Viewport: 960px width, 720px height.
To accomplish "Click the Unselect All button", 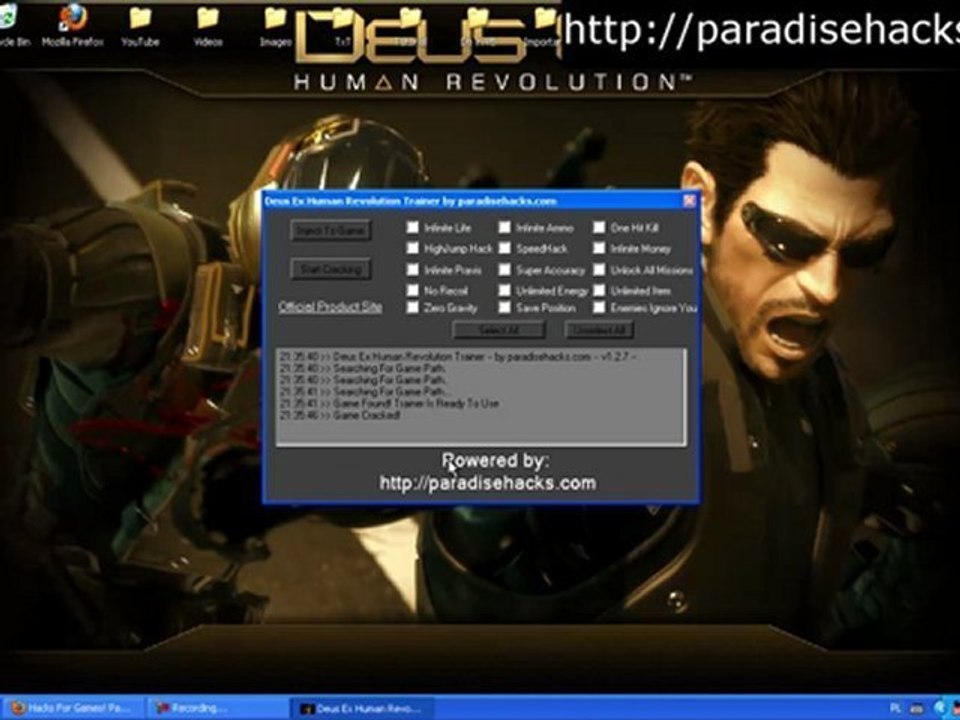I will [599, 330].
